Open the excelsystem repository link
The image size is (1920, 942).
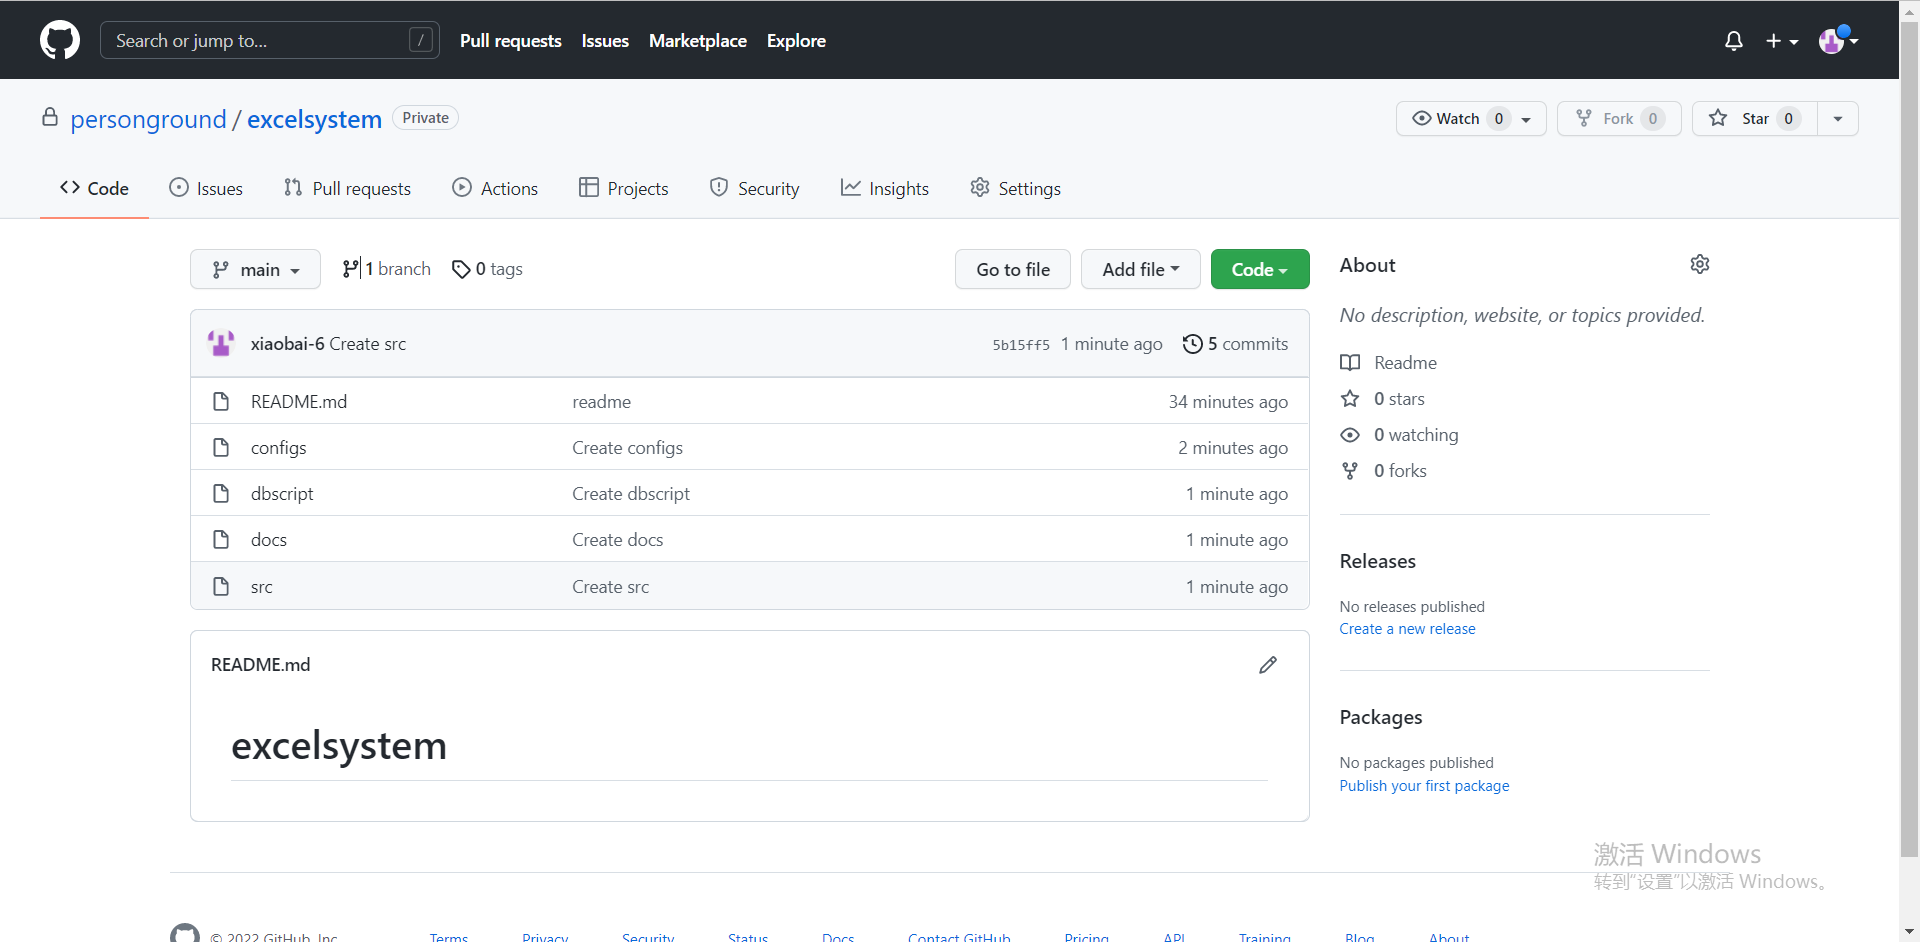[314, 119]
